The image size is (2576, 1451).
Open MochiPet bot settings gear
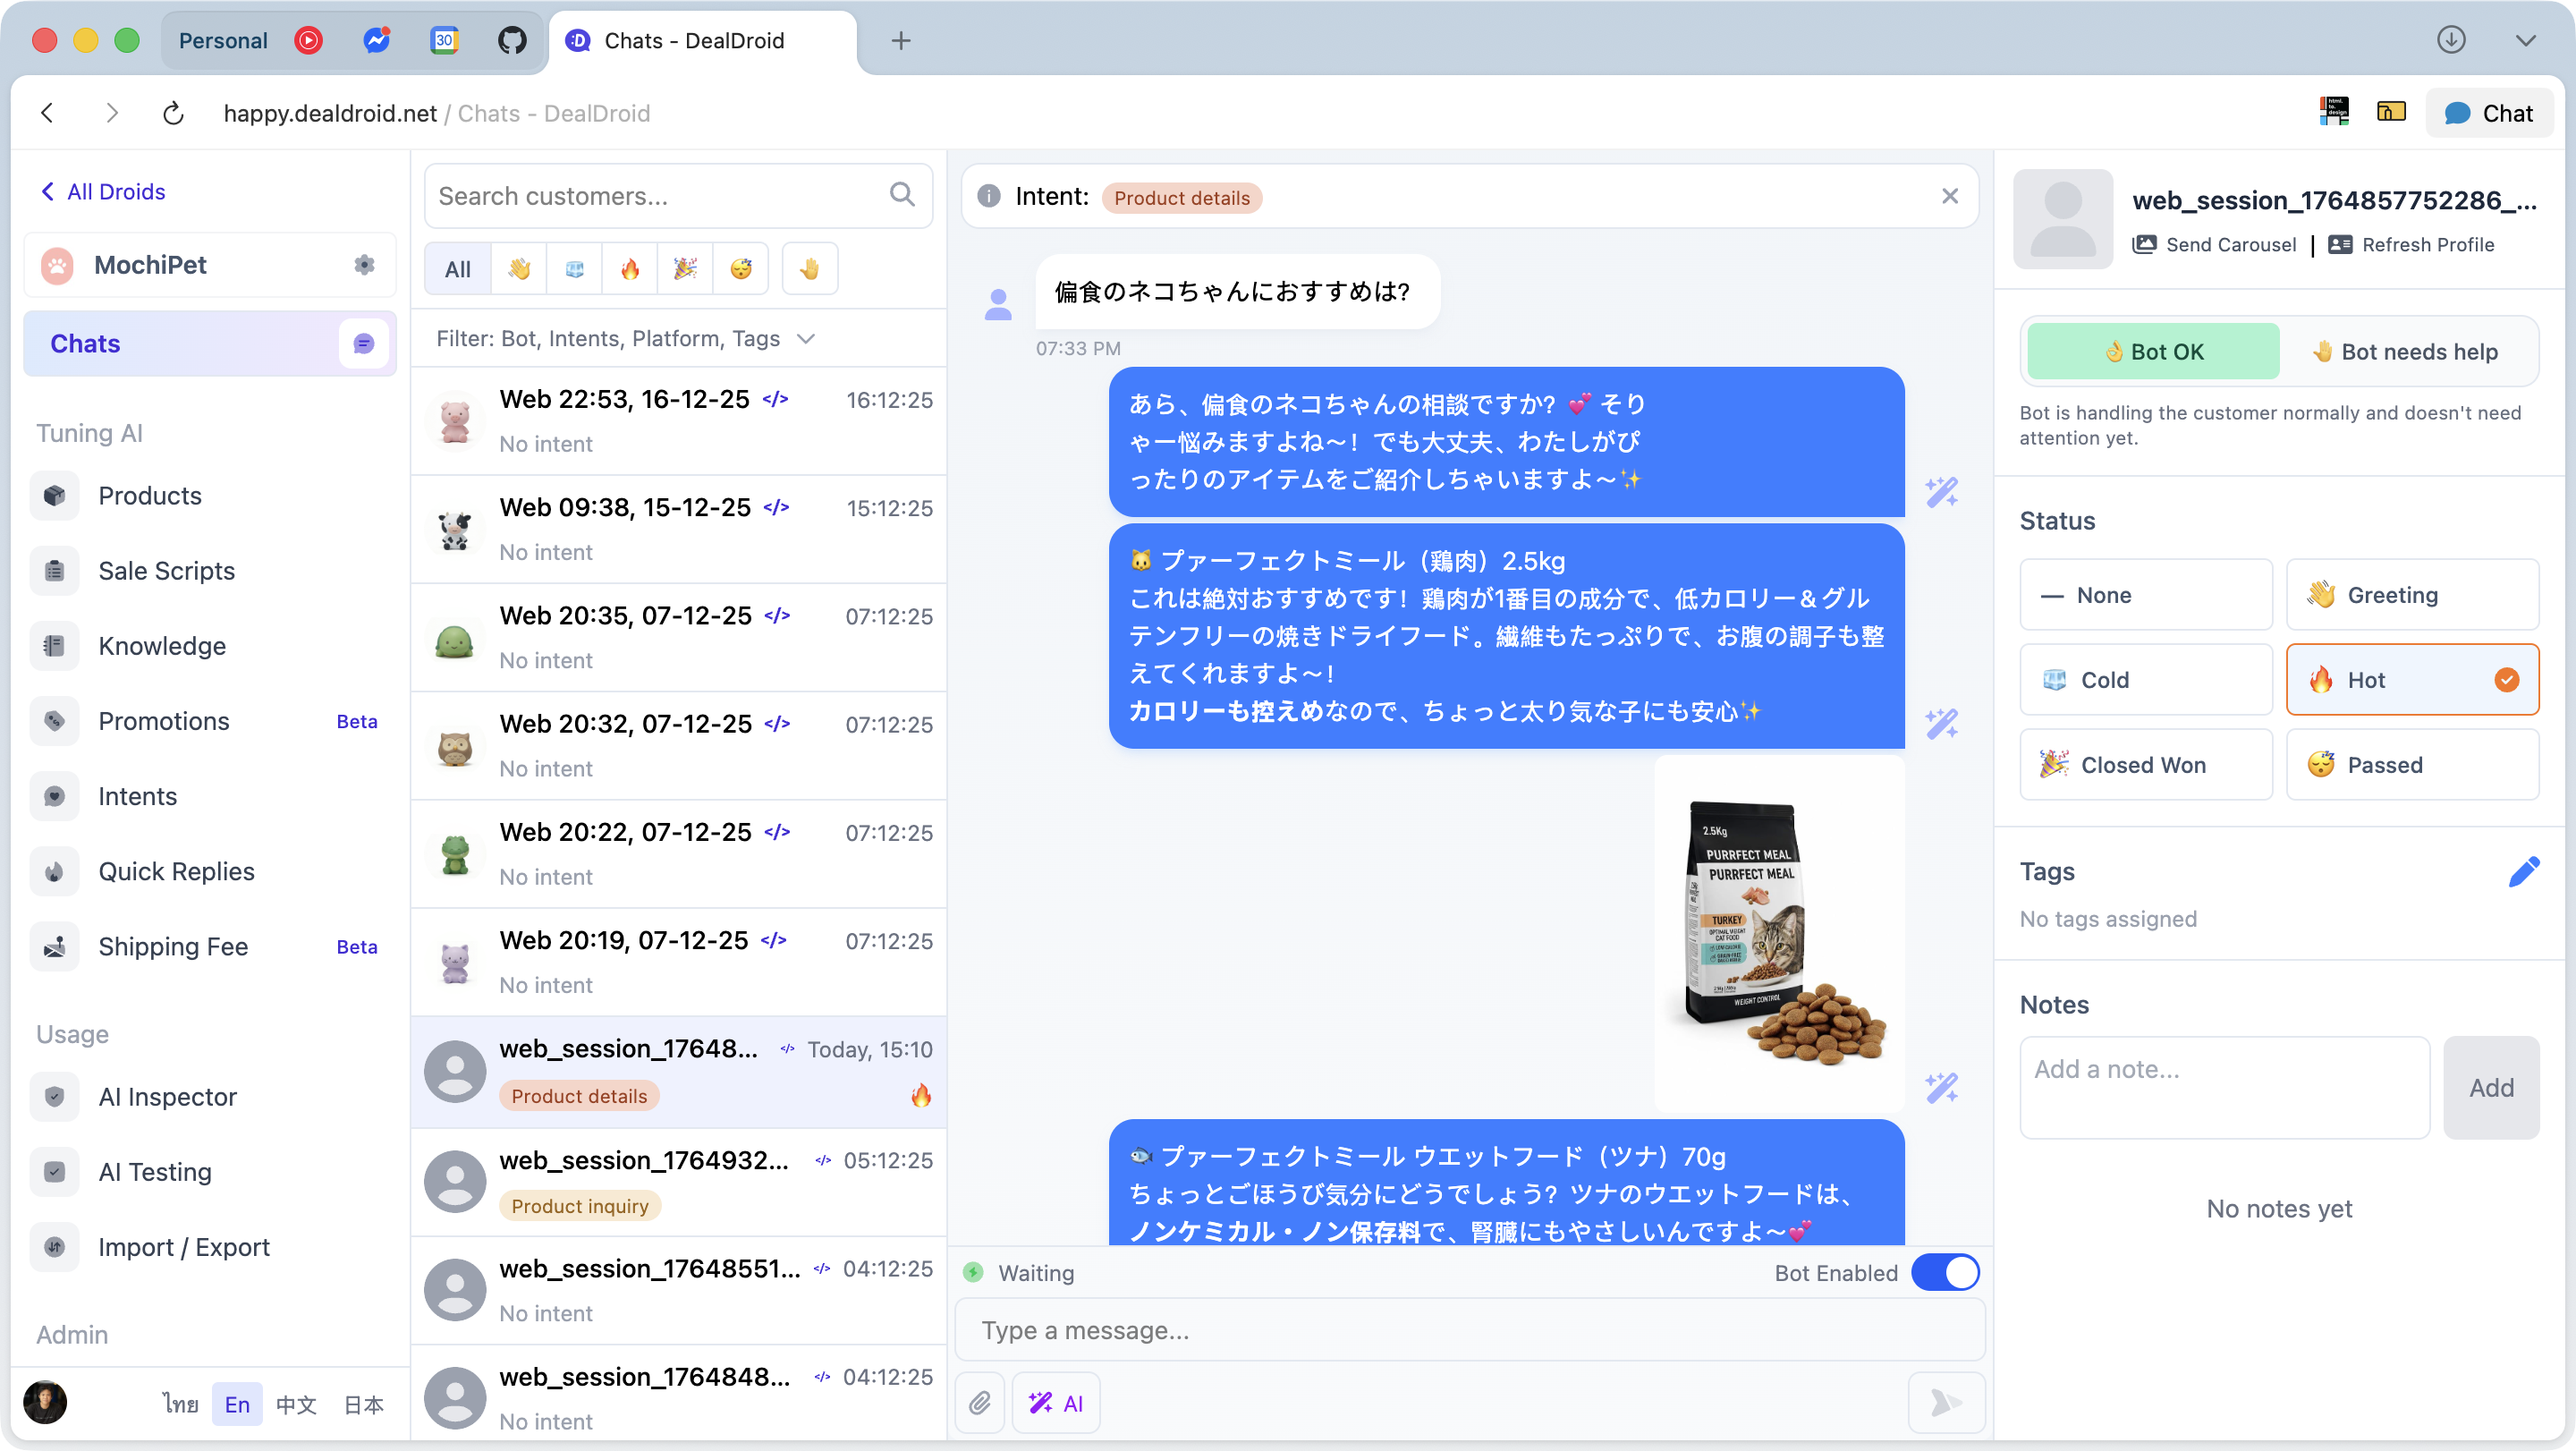363,264
